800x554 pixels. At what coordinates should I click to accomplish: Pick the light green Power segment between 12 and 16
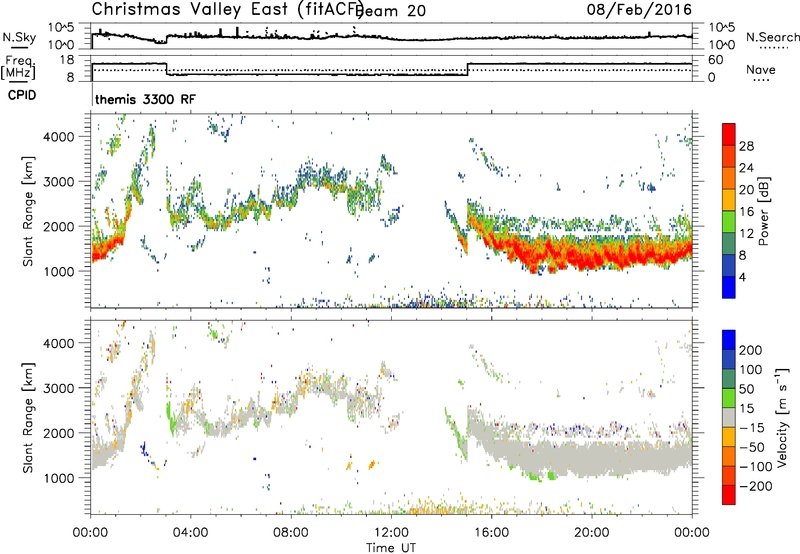coord(729,221)
